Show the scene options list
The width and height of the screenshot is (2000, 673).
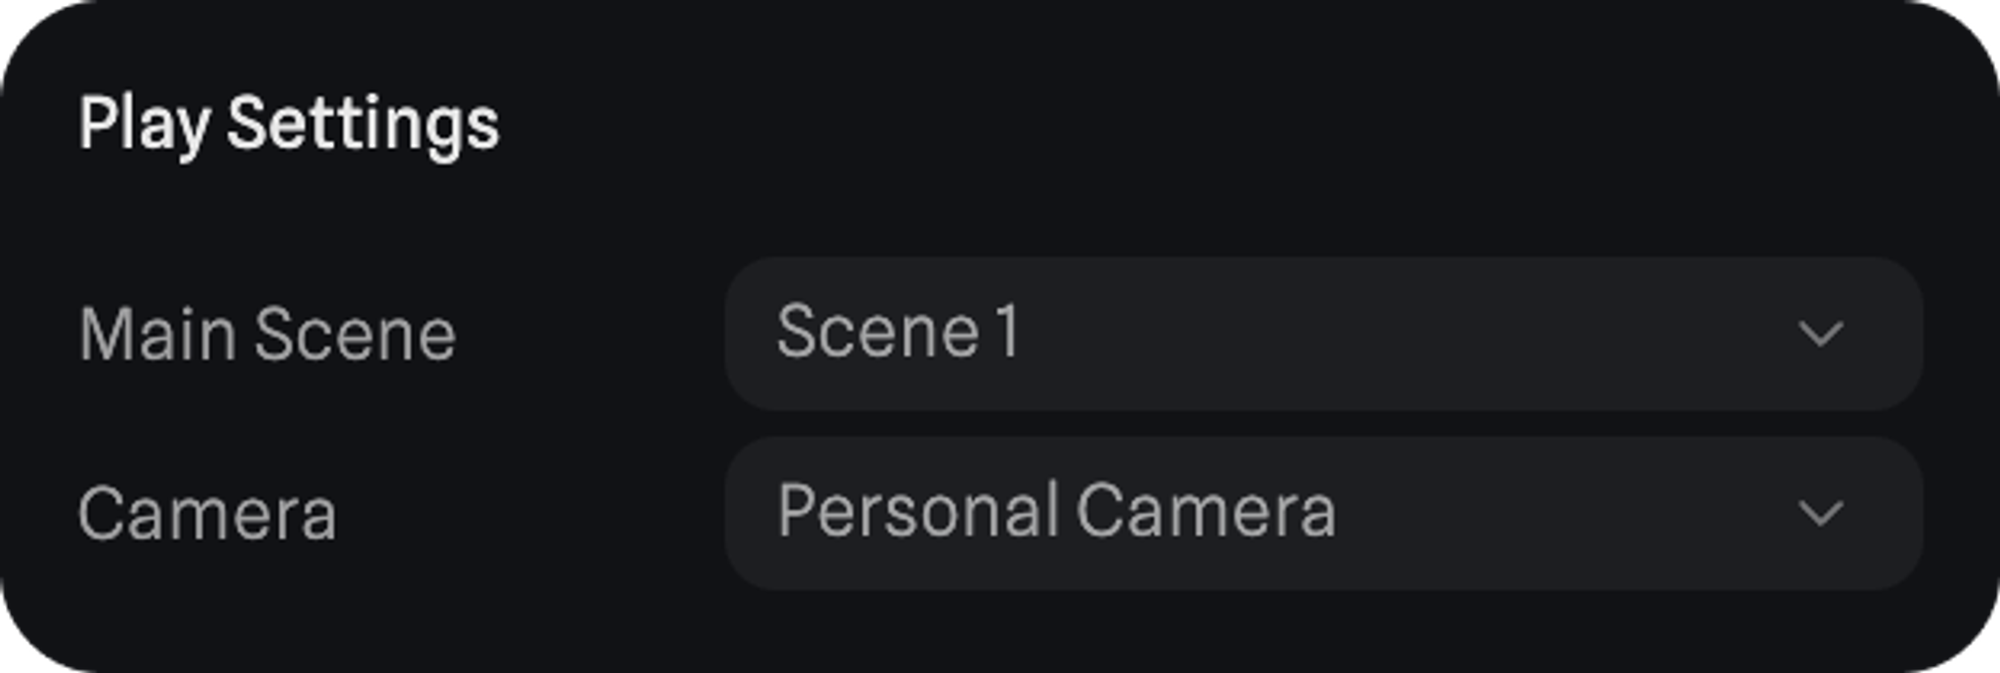coord(1322,333)
